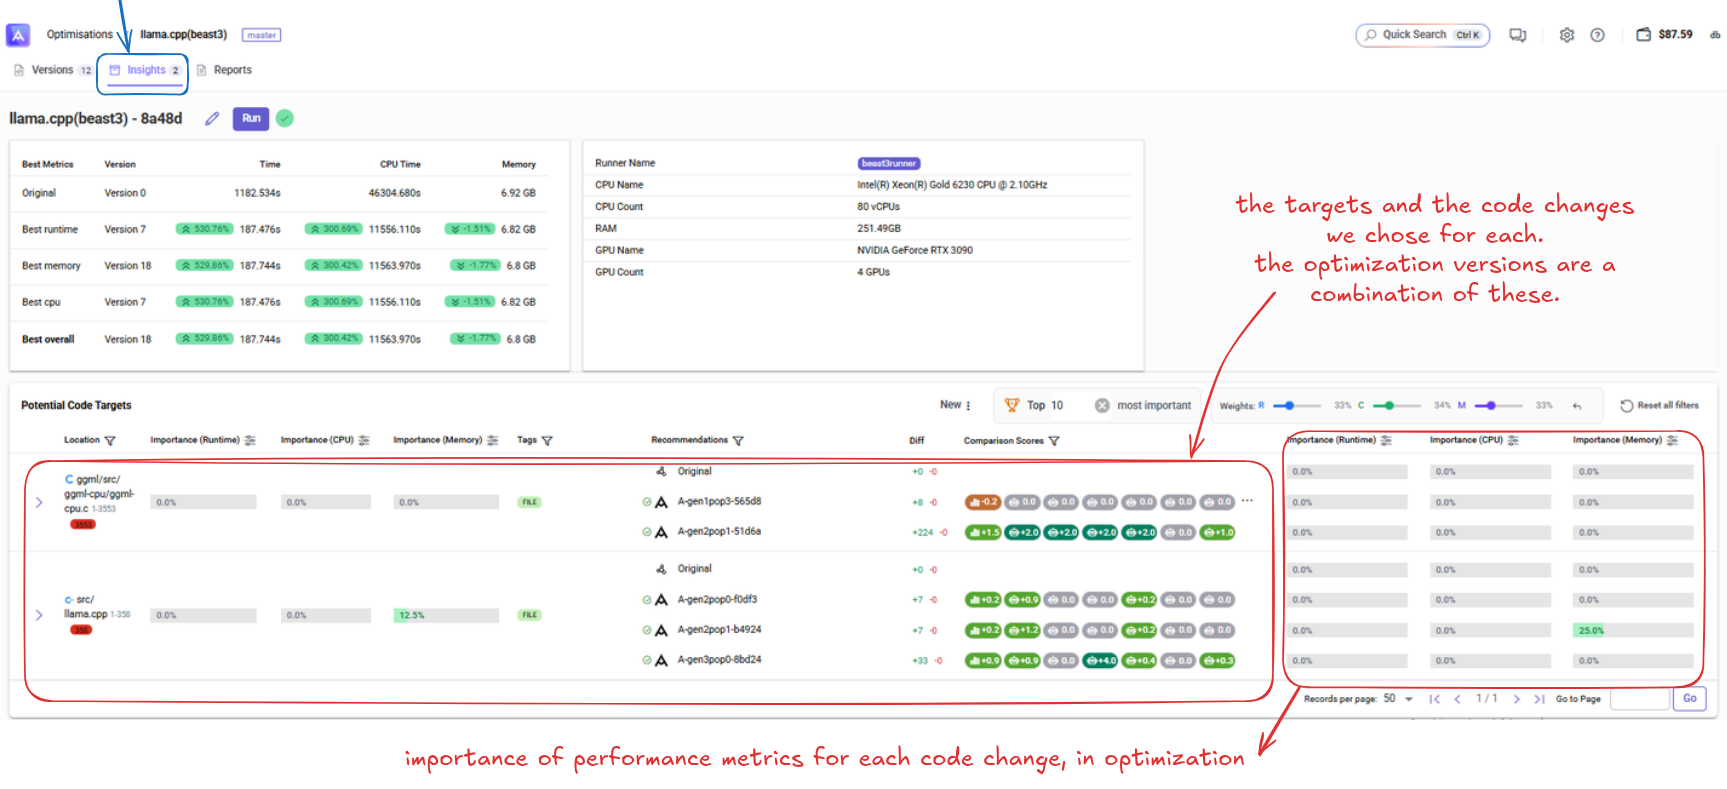
Task: Adjust the green C weight slider handle
Action: (x=1389, y=406)
